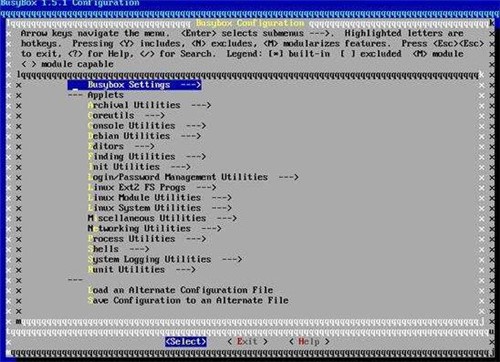Select the Busybox Settings submenu

(x=134, y=85)
